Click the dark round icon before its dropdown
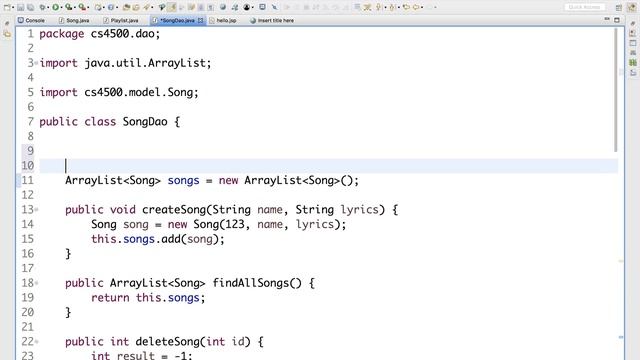 point(247,7)
